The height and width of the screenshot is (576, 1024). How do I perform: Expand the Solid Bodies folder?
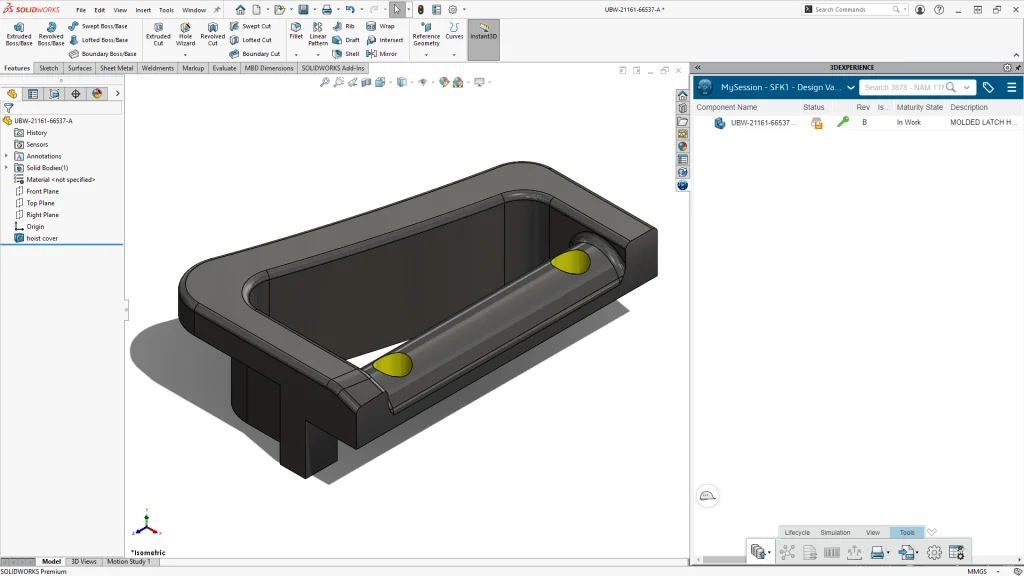click(x=5, y=168)
